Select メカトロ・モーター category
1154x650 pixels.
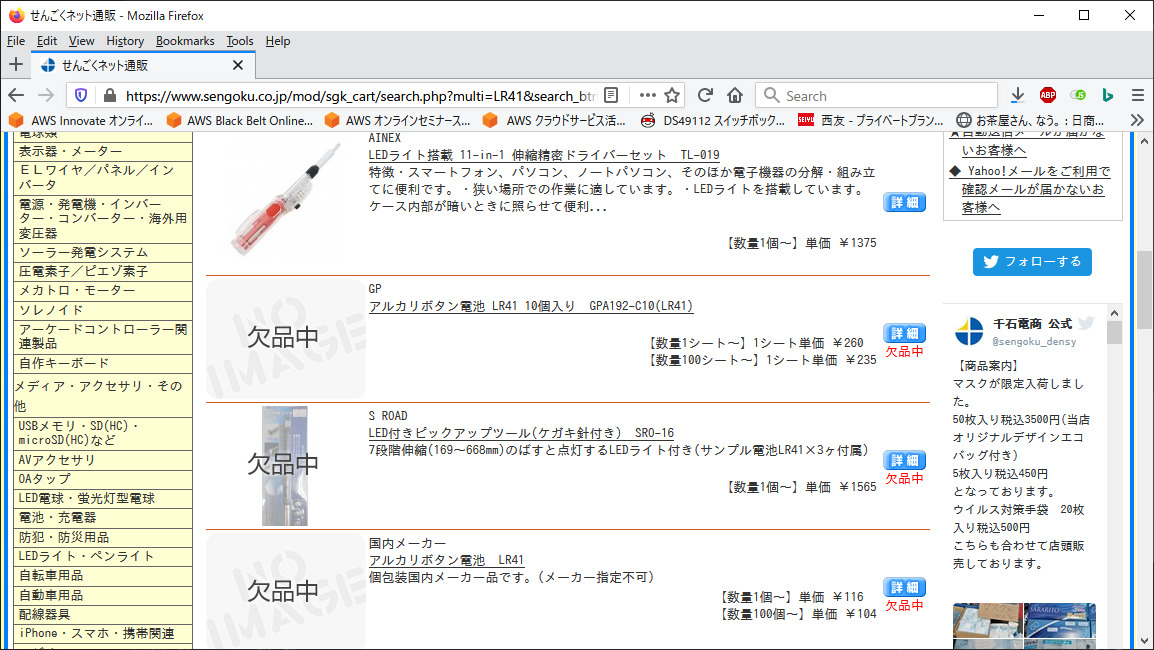click(x=103, y=291)
